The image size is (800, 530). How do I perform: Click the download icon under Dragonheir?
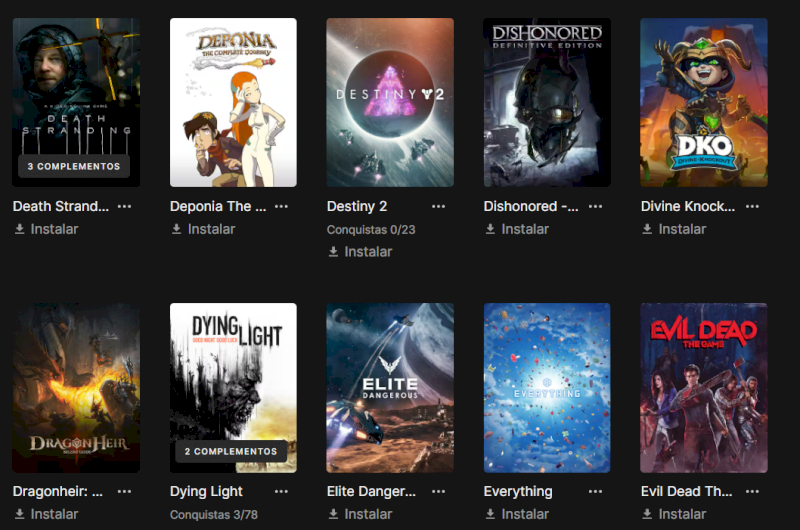coord(19,514)
